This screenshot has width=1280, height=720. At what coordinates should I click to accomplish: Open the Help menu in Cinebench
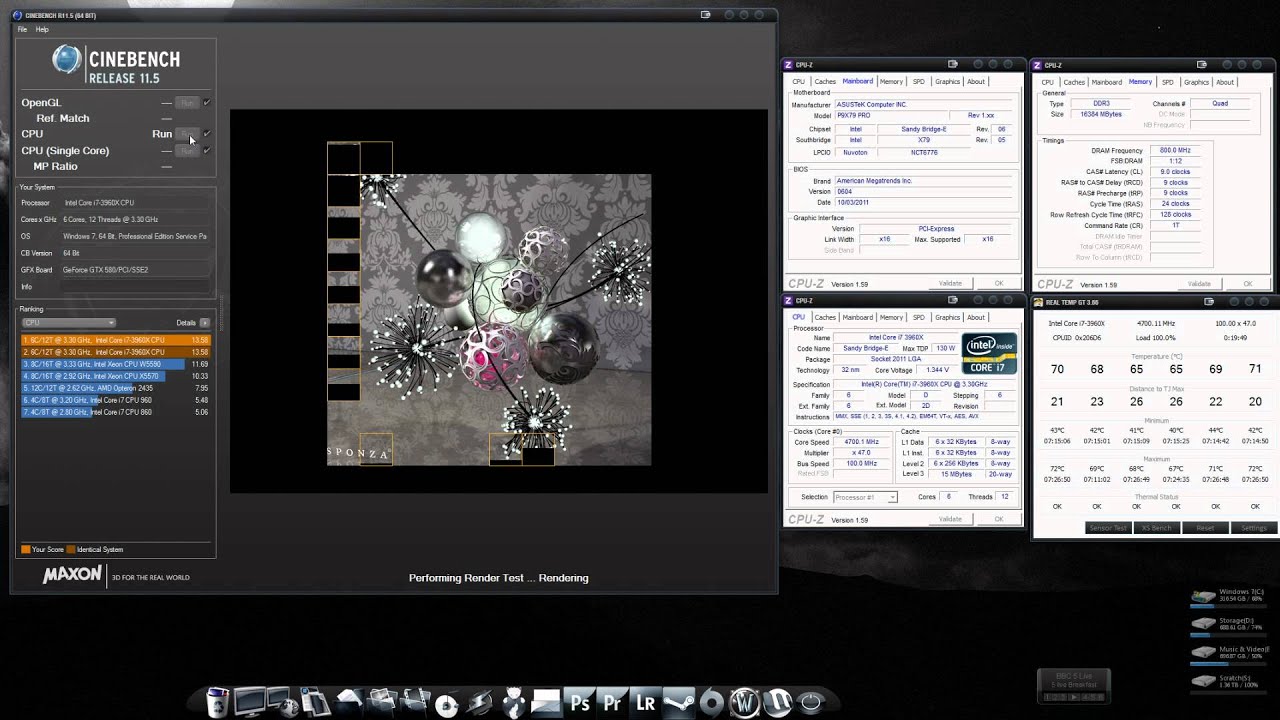click(42, 29)
